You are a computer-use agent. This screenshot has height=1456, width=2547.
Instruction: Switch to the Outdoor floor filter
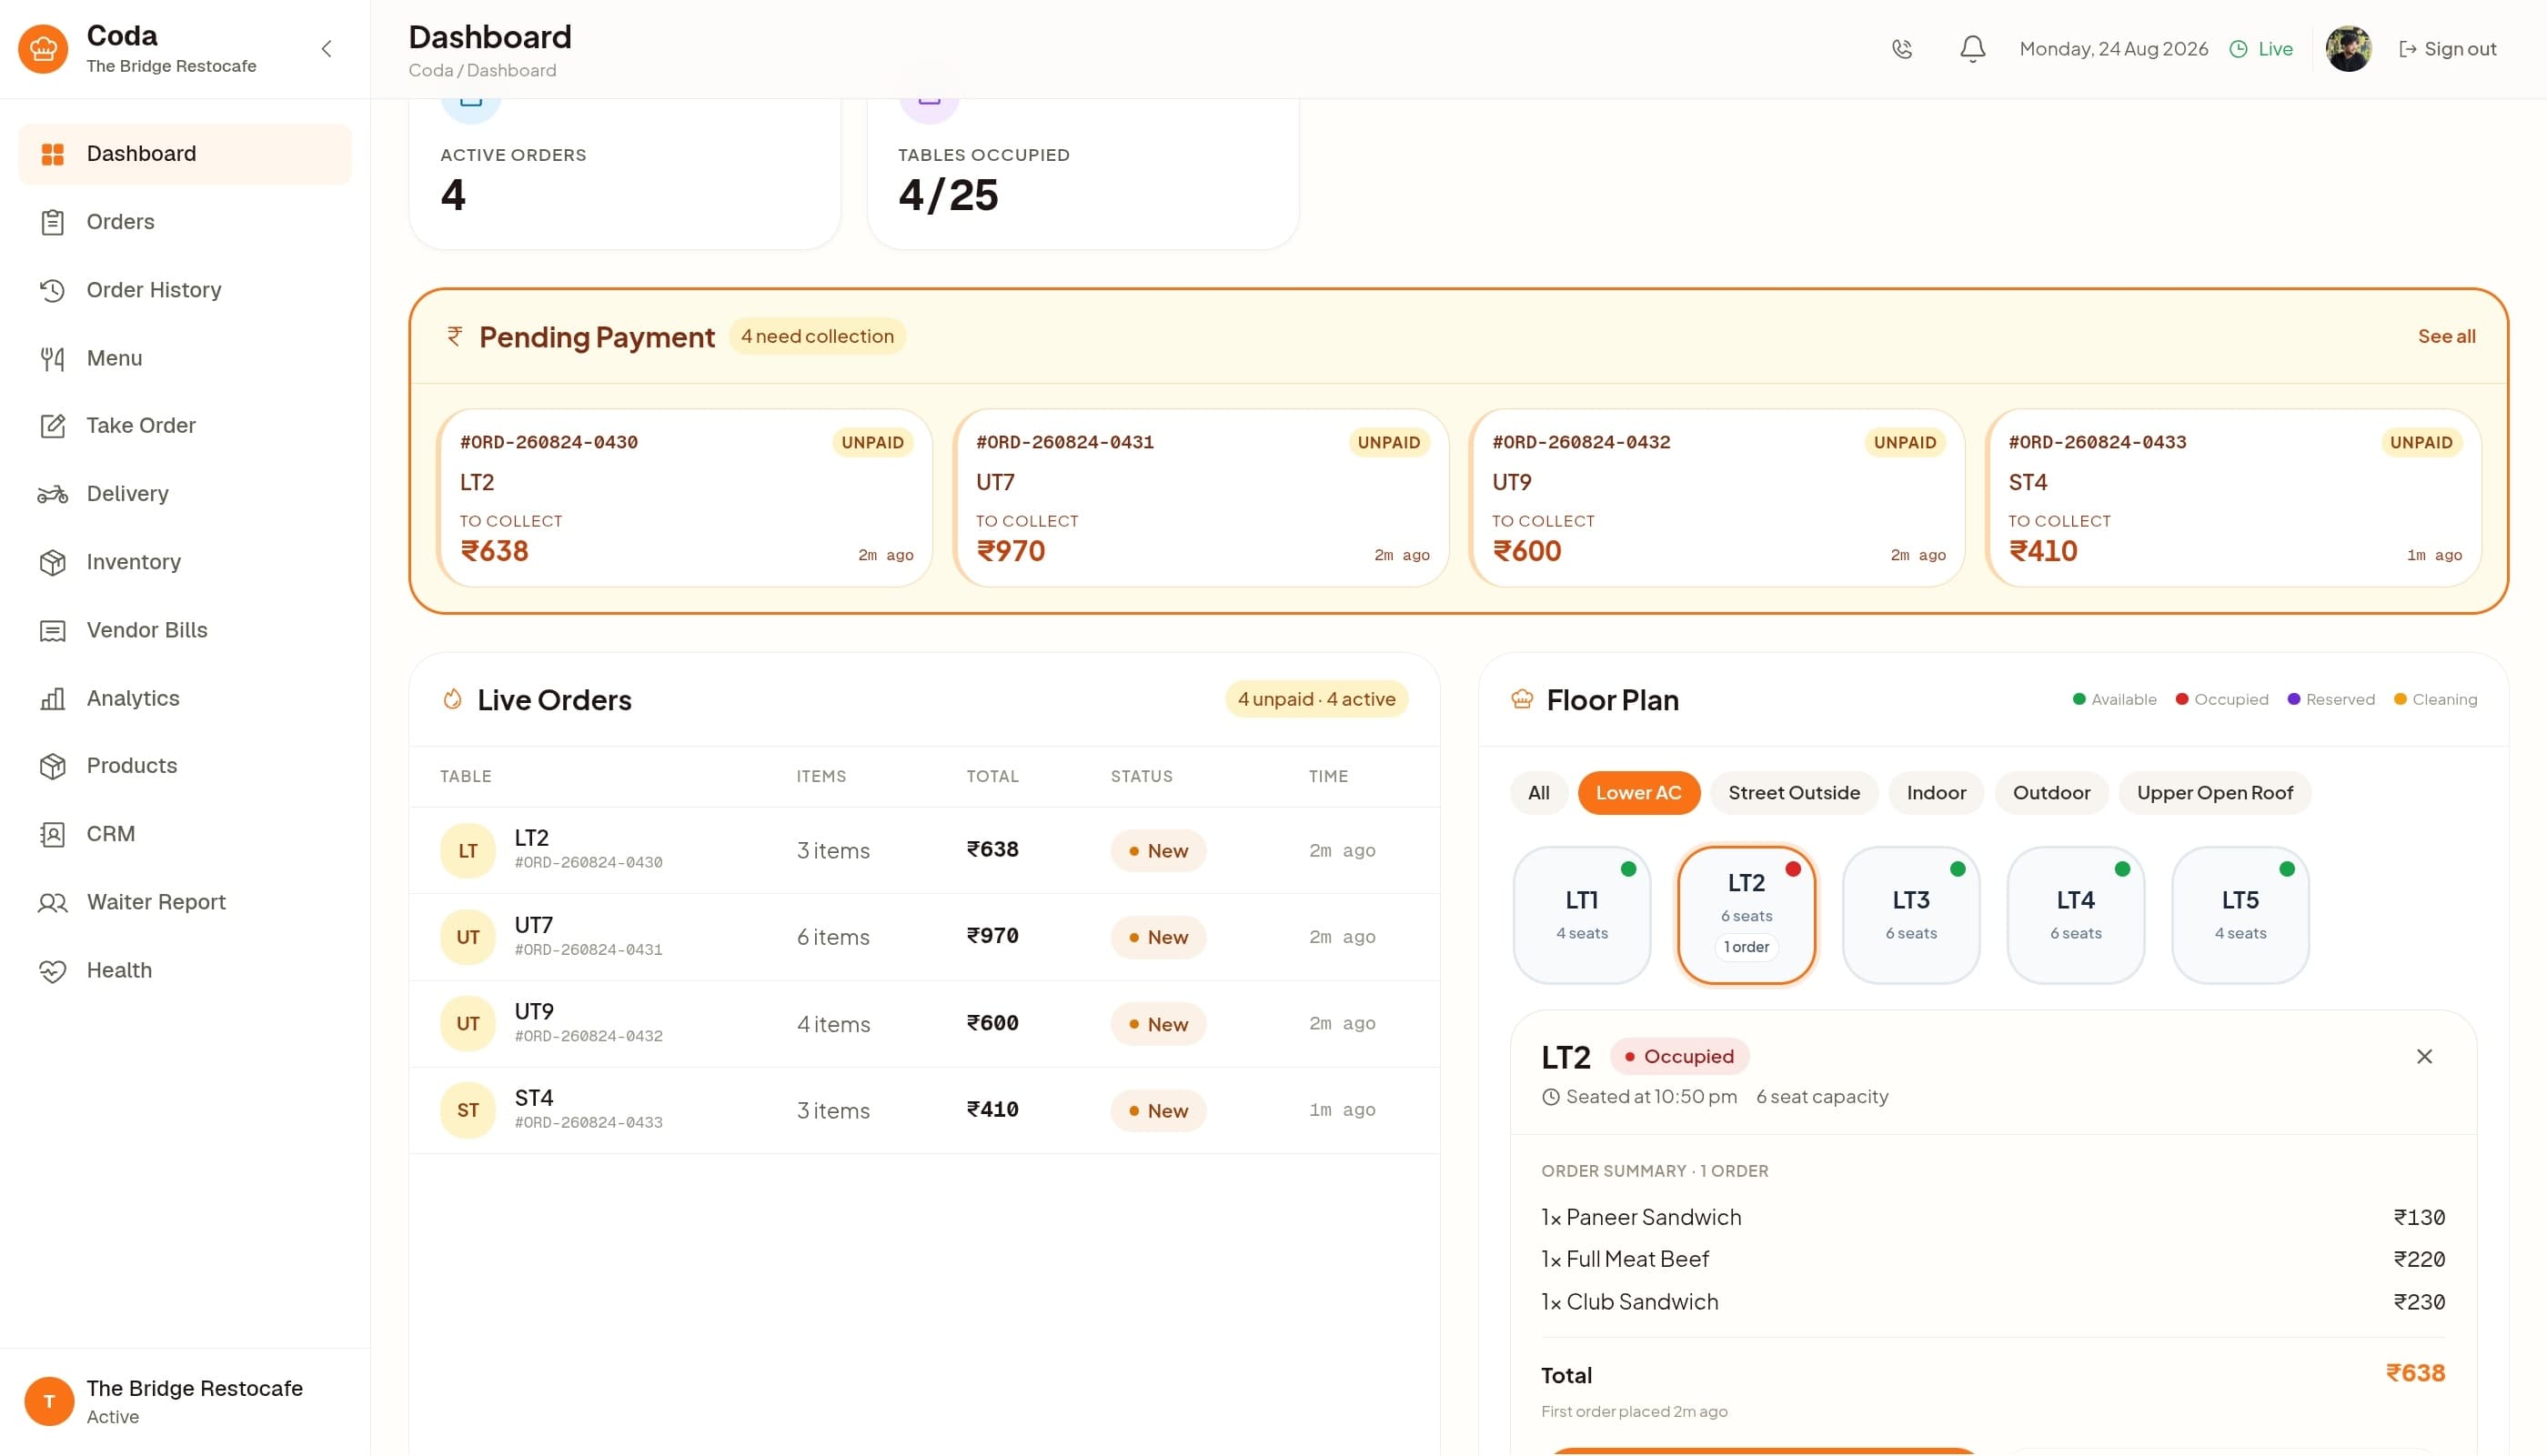point(2051,792)
